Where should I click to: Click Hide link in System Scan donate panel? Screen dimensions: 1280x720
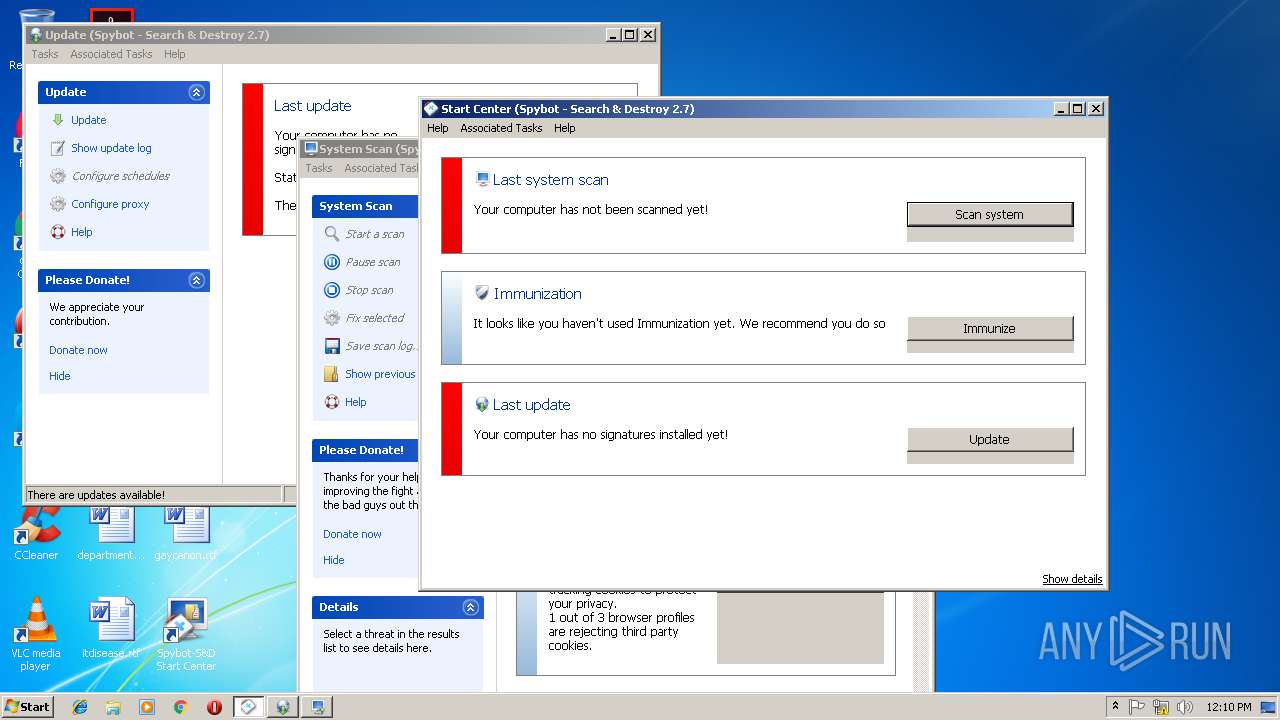[x=334, y=560]
